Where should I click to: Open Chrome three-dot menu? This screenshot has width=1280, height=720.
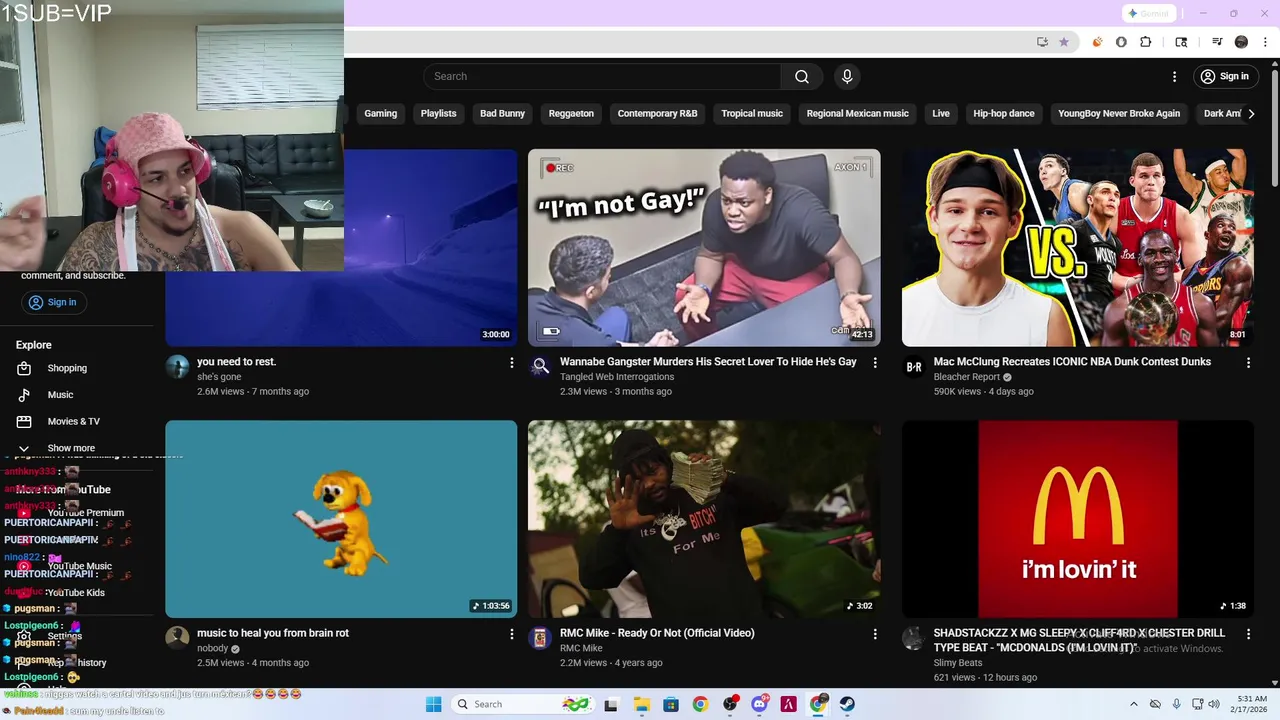1266,42
